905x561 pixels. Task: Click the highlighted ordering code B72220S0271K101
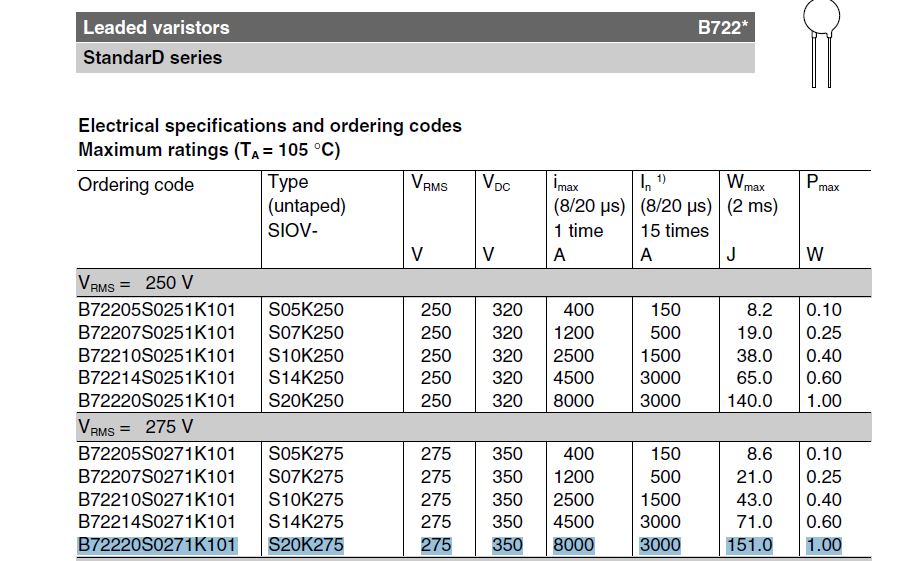157,545
